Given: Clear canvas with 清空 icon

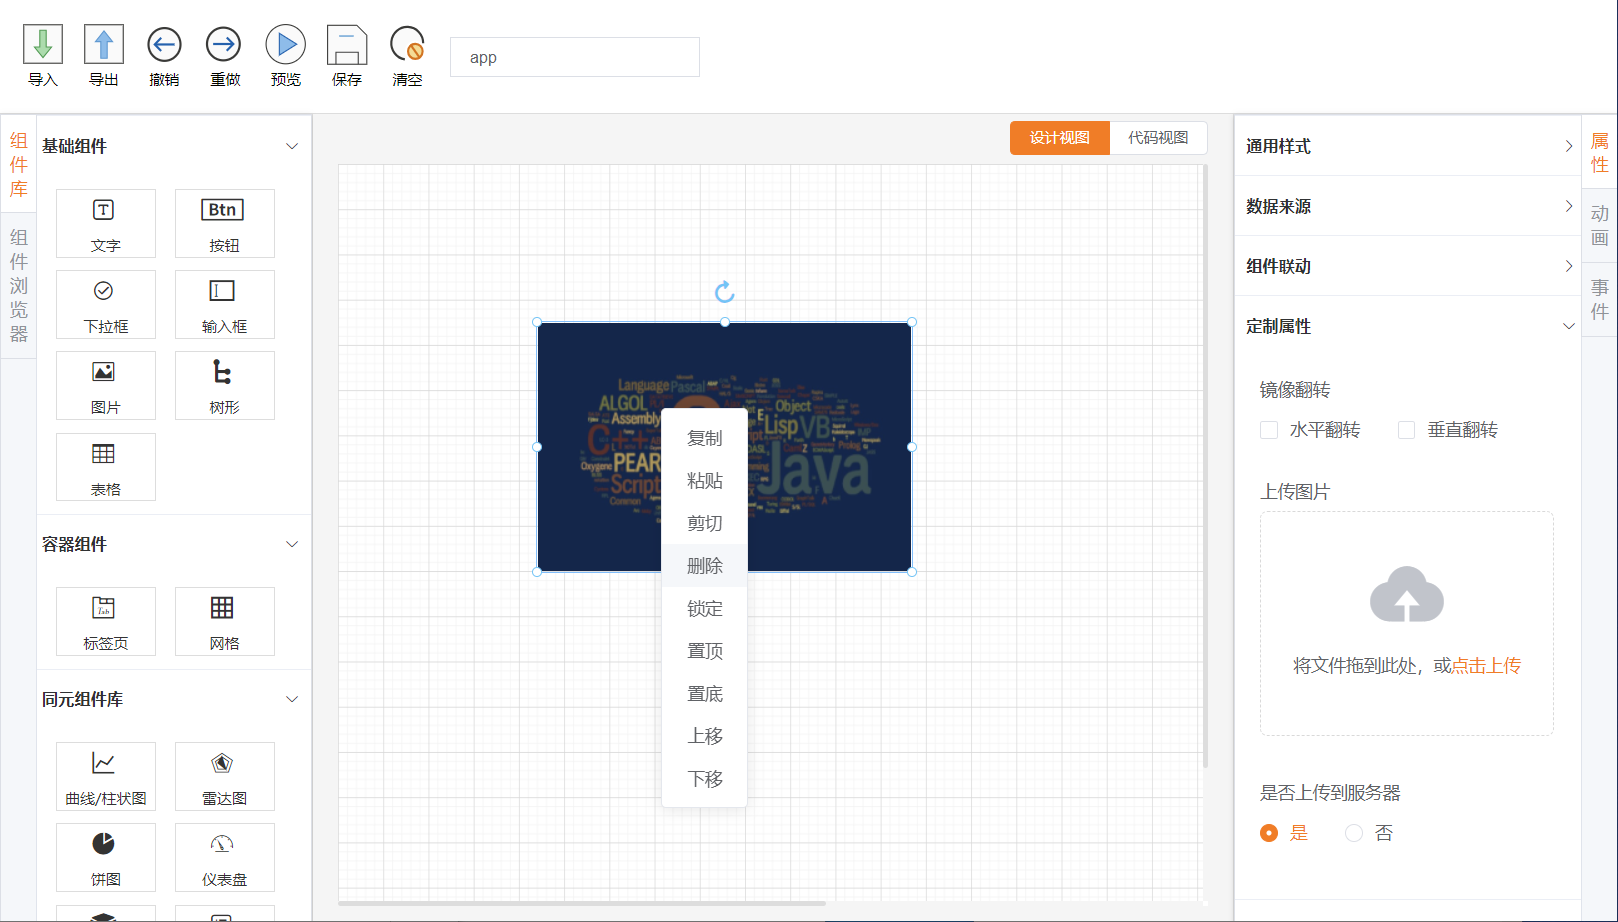Looking at the screenshot, I should (407, 45).
